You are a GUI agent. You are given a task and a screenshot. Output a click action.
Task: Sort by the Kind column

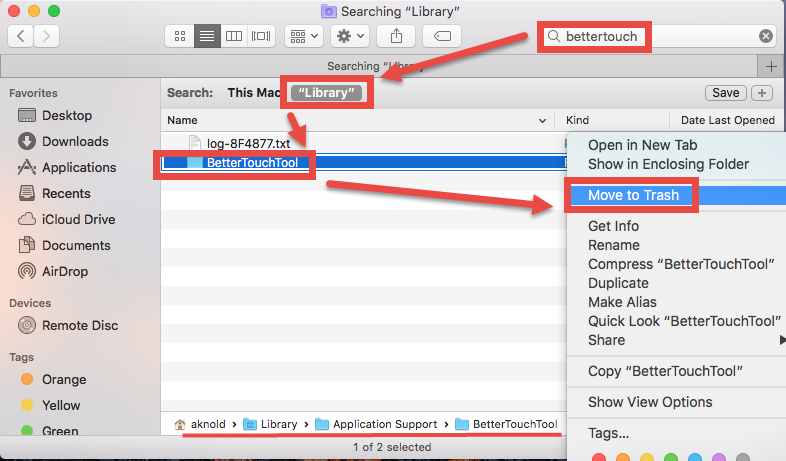(577, 120)
